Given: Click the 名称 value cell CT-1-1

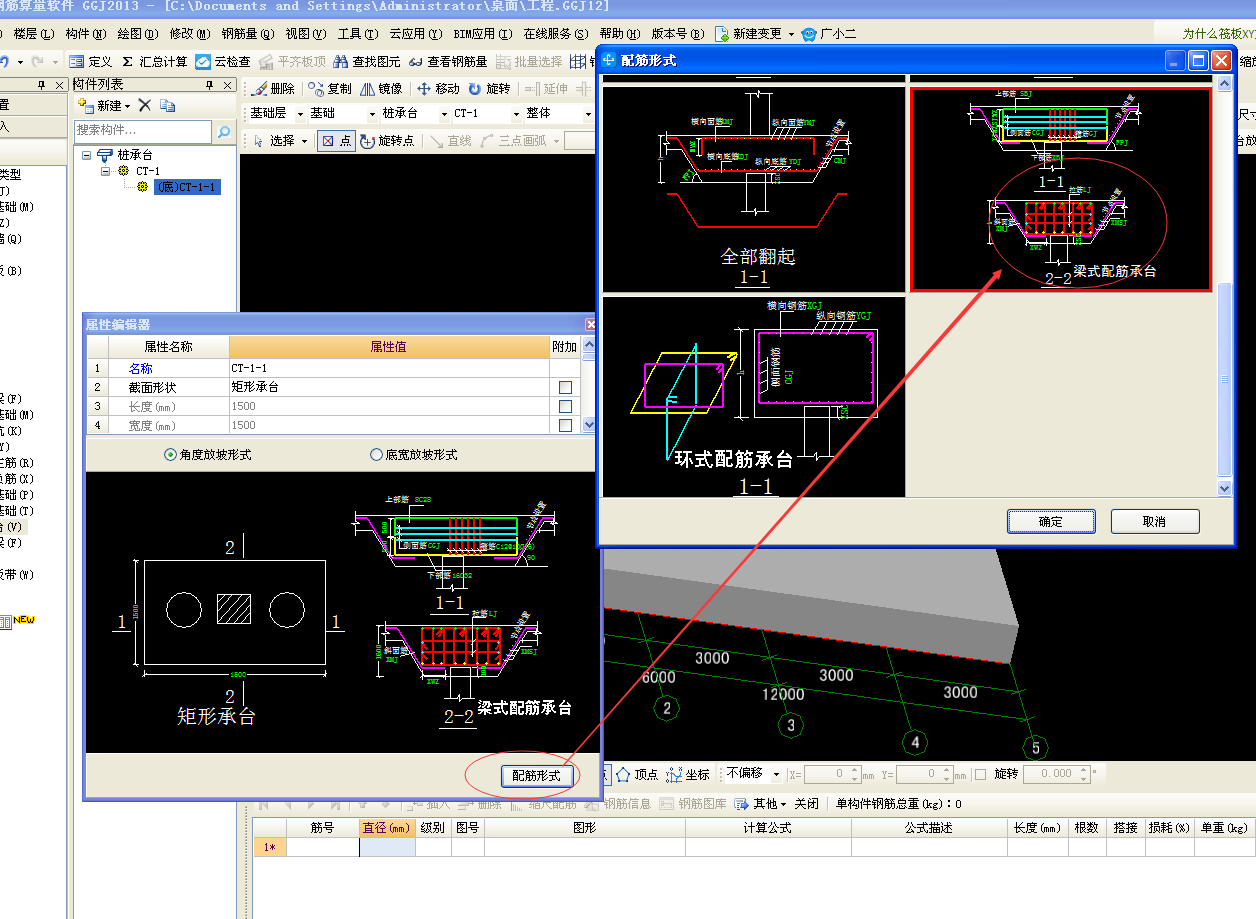Looking at the screenshot, I should (389, 368).
